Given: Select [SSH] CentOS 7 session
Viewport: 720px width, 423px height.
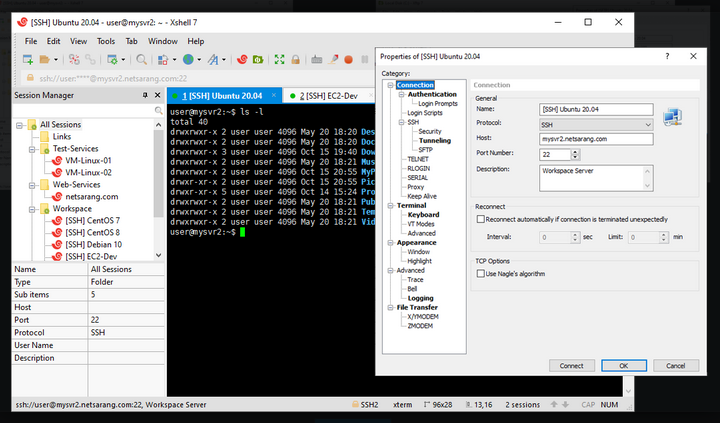Looking at the screenshot, I should tap(92, 220).
